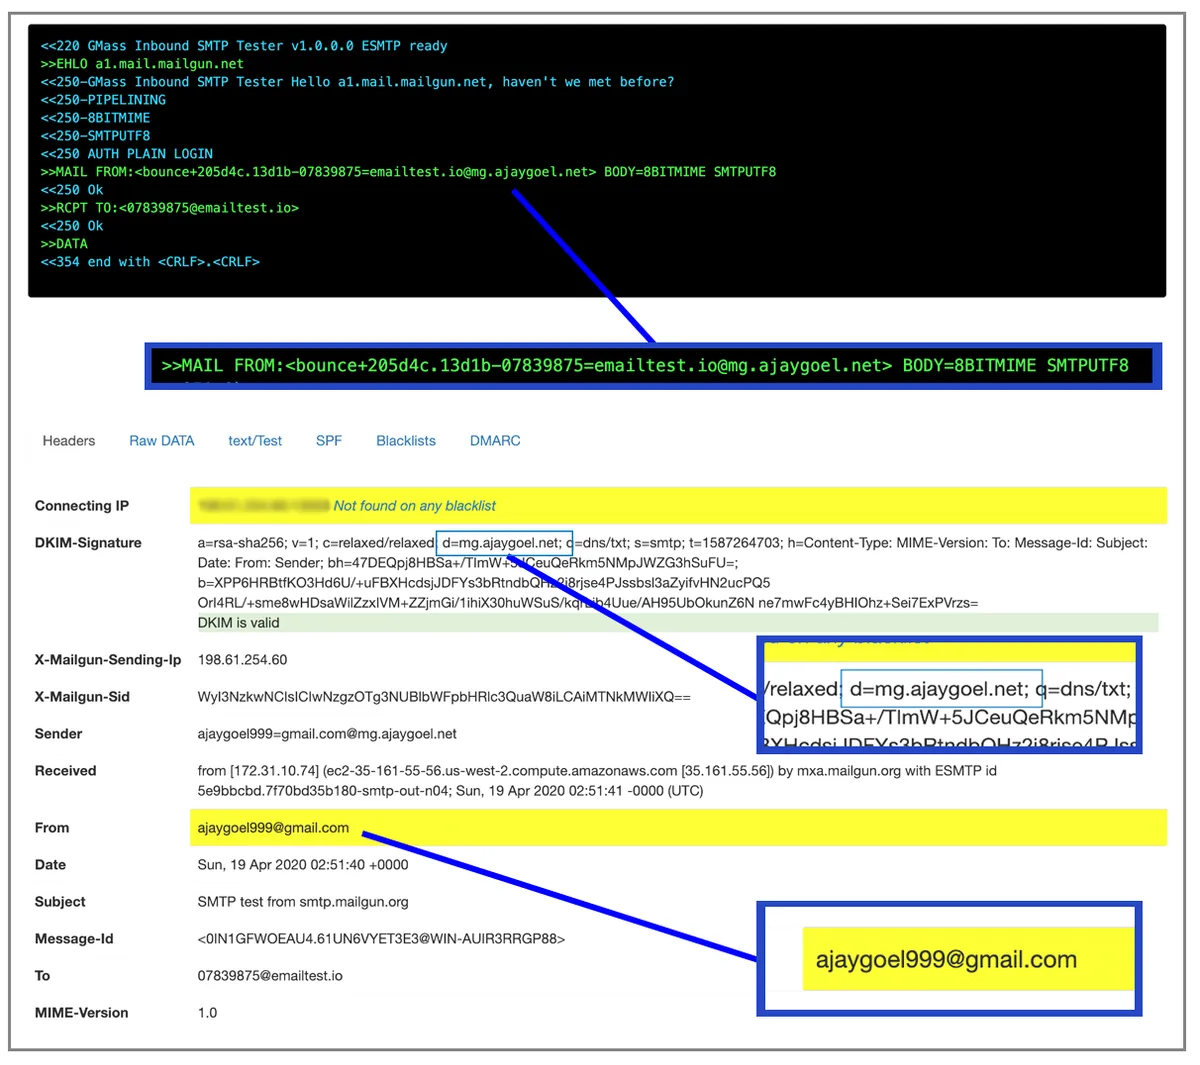Open the text/Test tab
Image resolution: width=1200 pixels, height=1065 pixels.
click(255, 441)
